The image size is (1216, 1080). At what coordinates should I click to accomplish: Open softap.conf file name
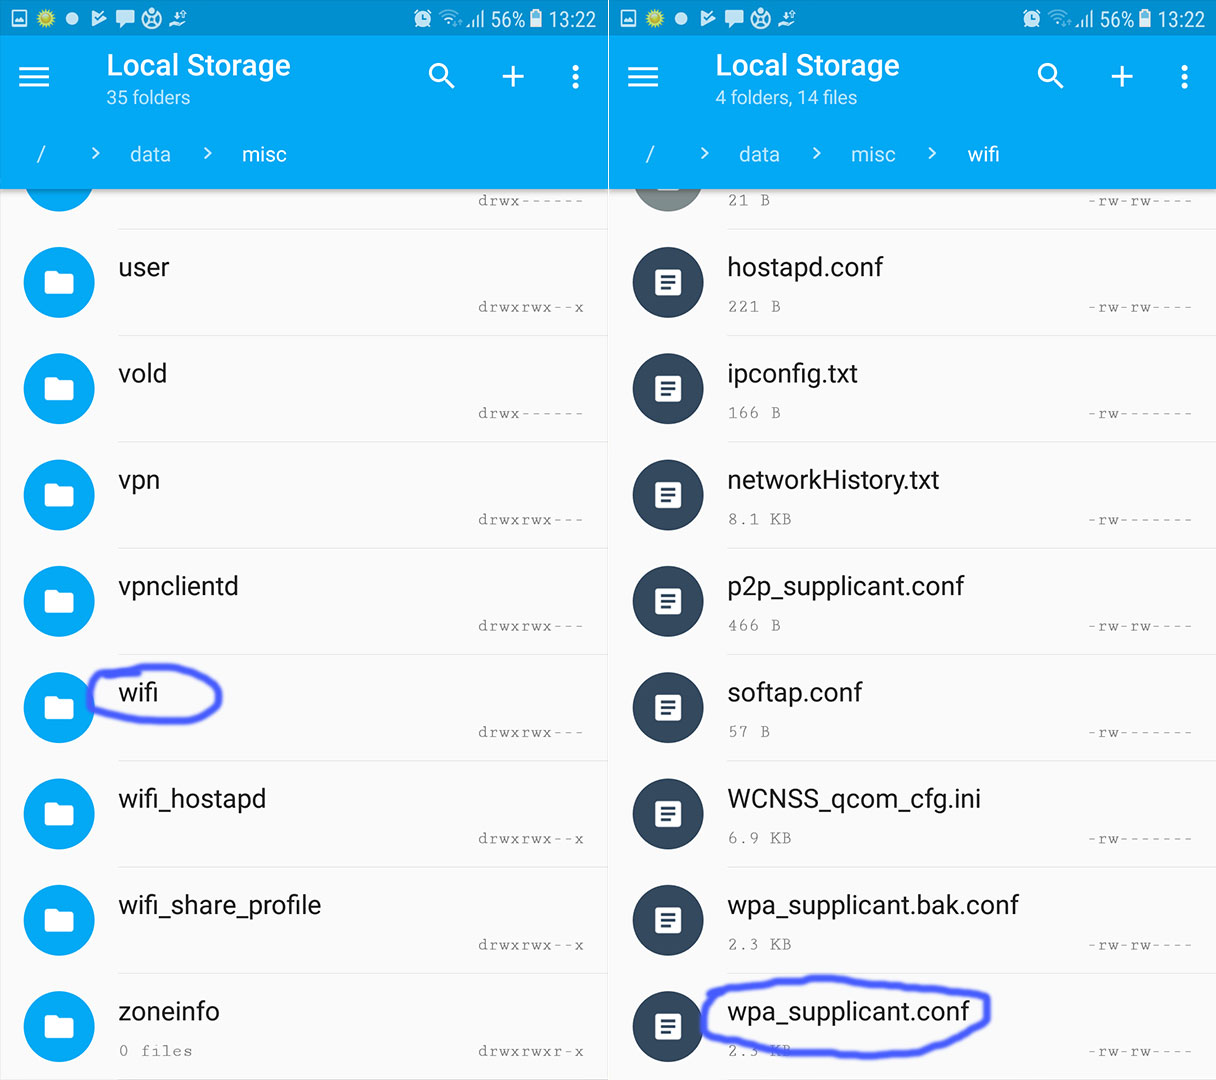click(x=795, y=693)
